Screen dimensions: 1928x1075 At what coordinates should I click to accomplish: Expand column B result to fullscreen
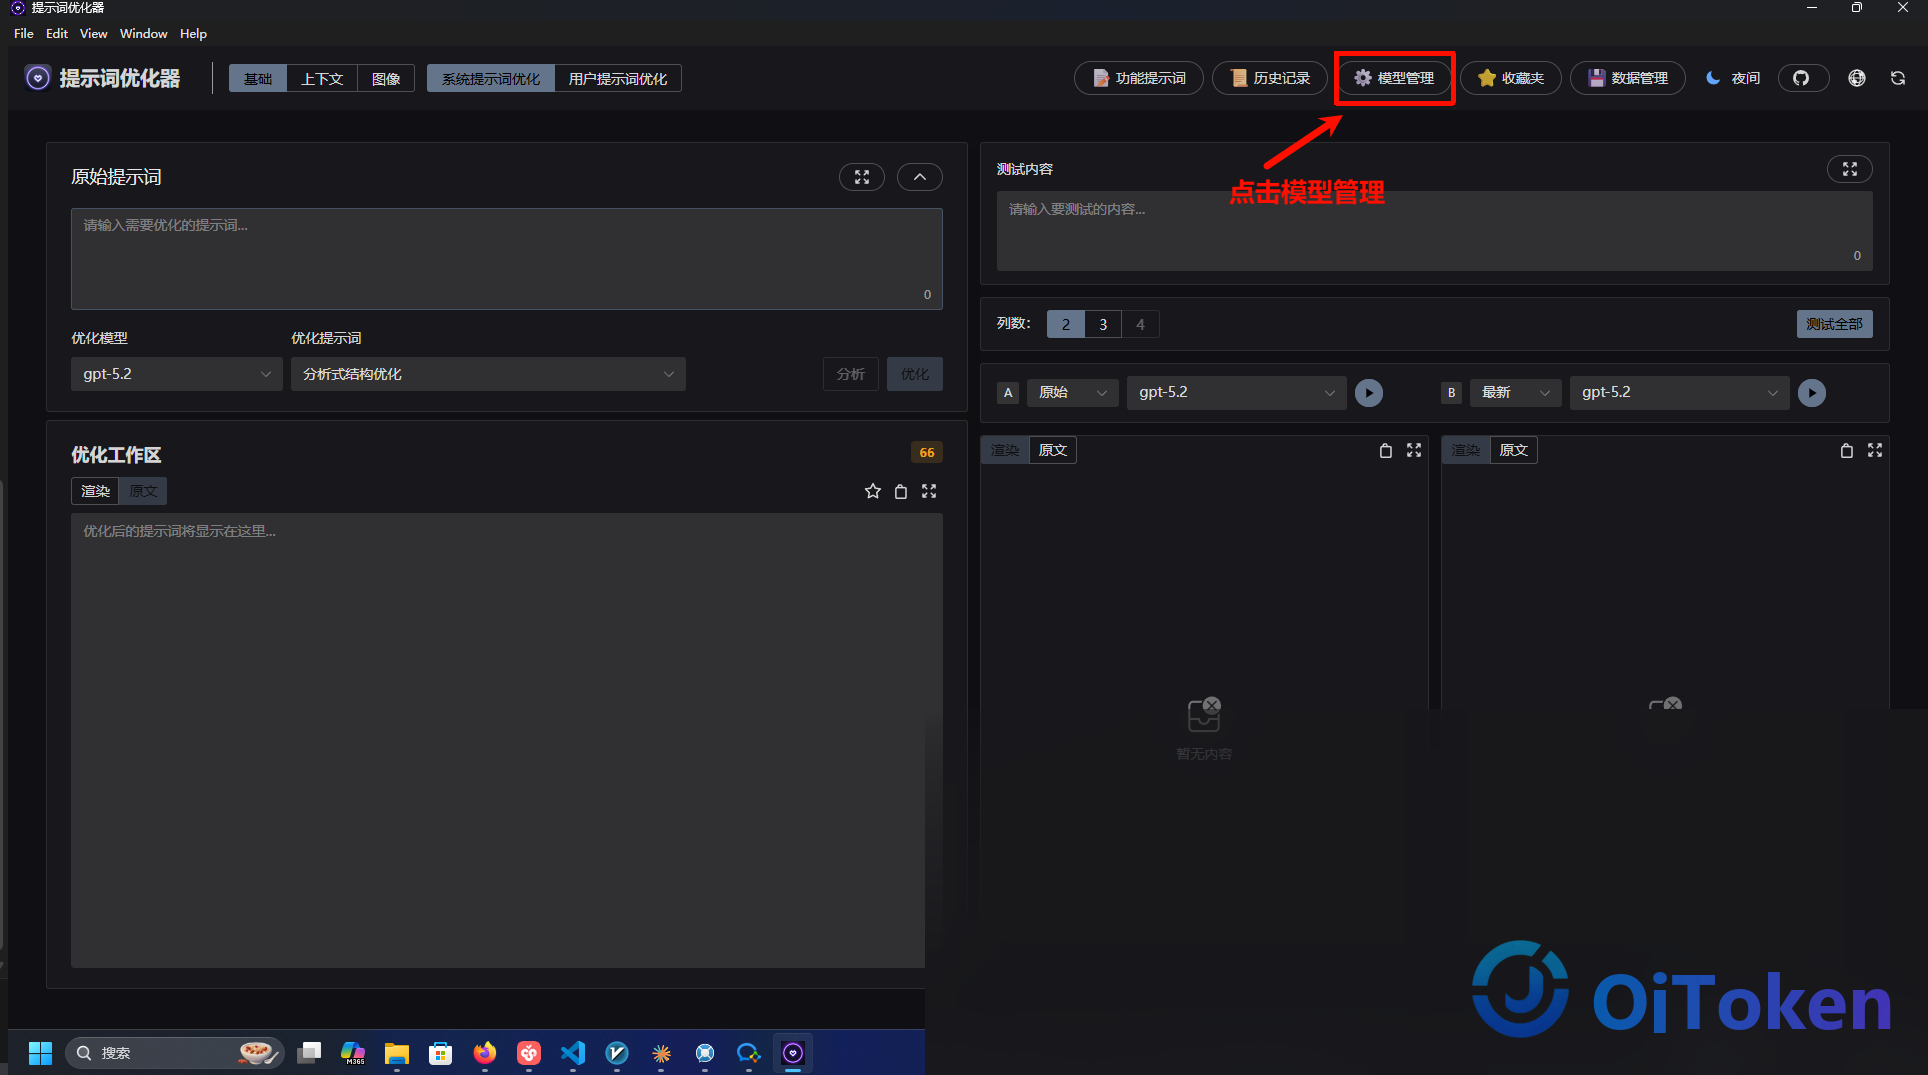tap(1875, 450)
